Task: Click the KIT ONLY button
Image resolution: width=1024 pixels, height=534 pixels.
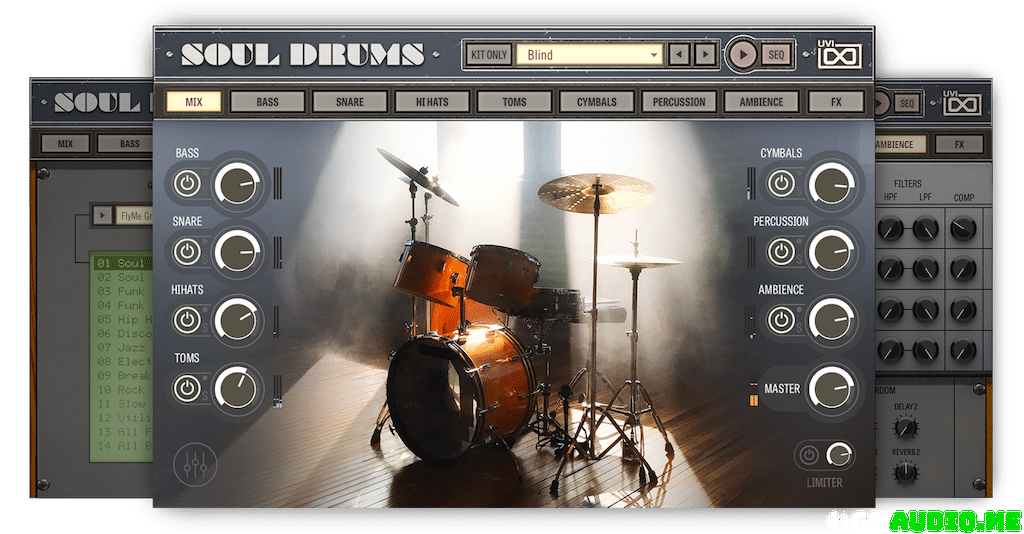Action: (x=489, y=55)
